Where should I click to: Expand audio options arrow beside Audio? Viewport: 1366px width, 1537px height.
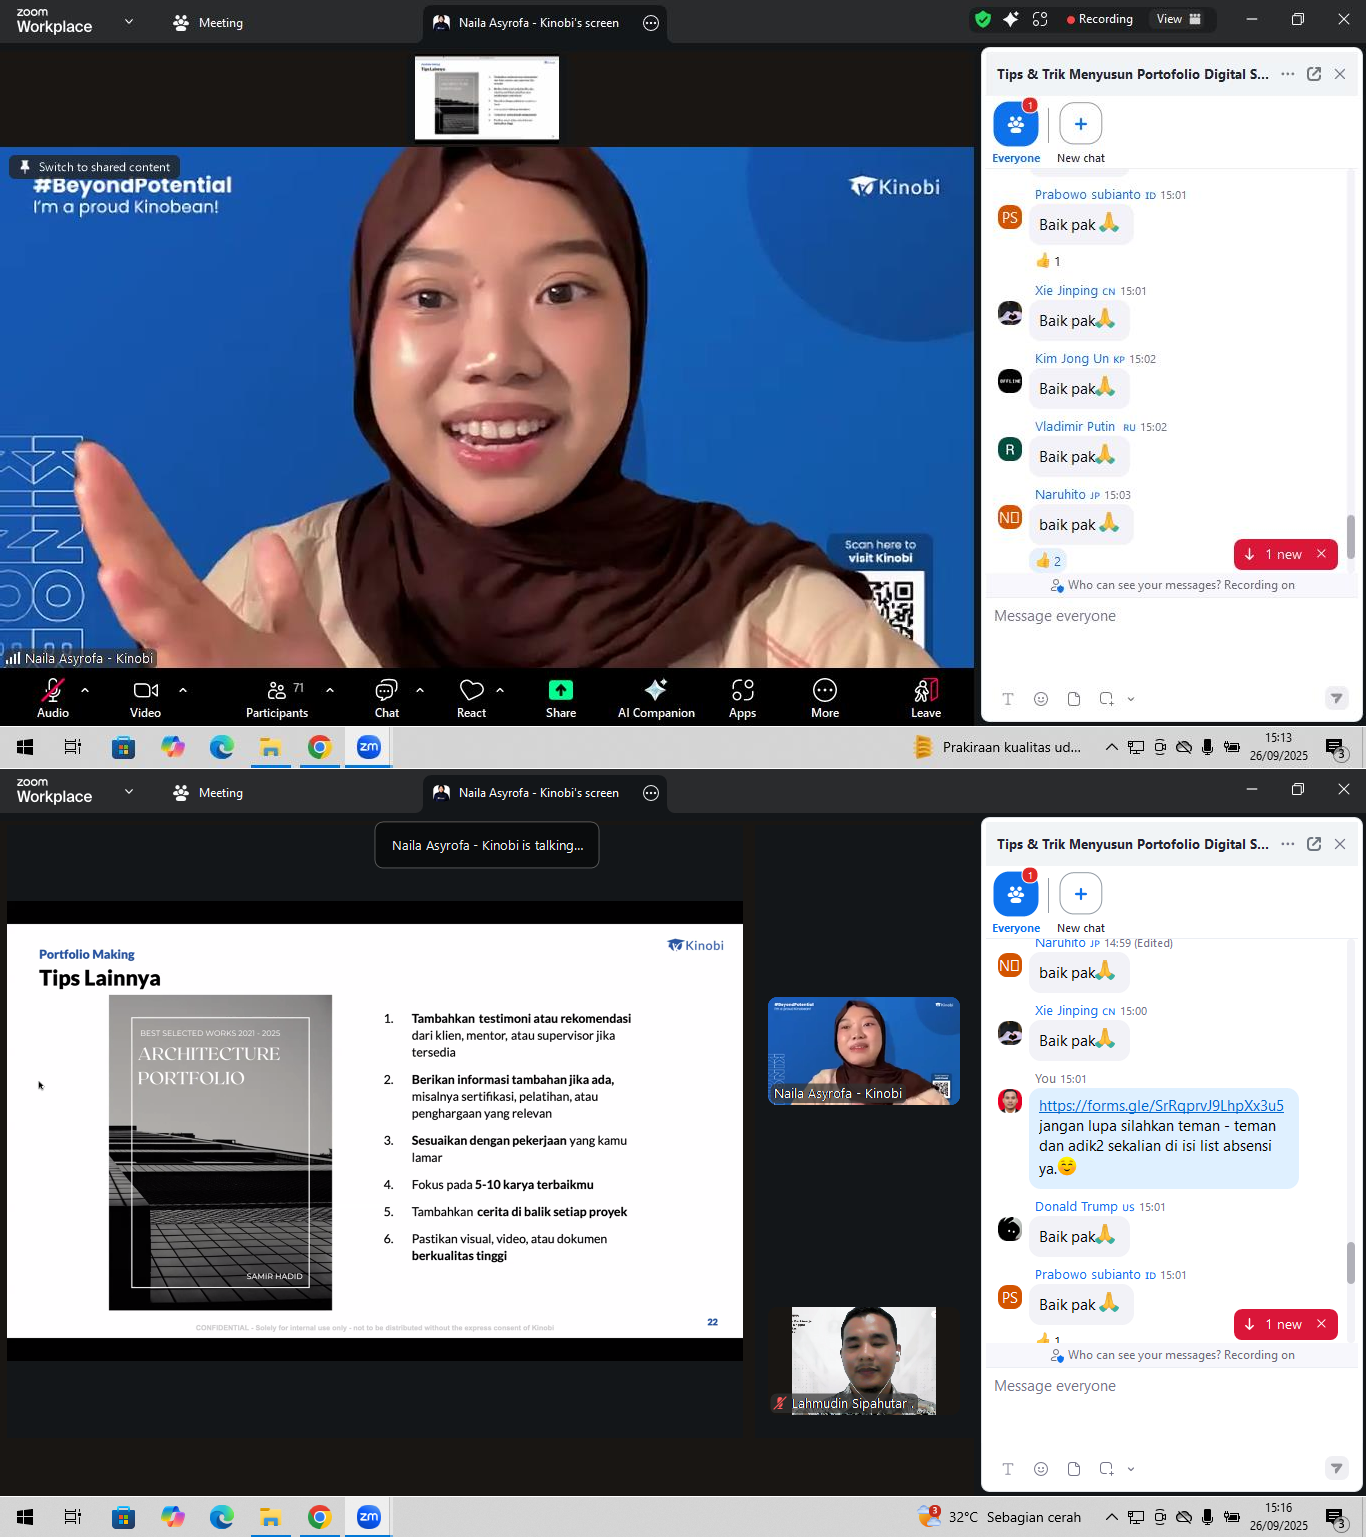pyautogui.click(x=85, y=690)
